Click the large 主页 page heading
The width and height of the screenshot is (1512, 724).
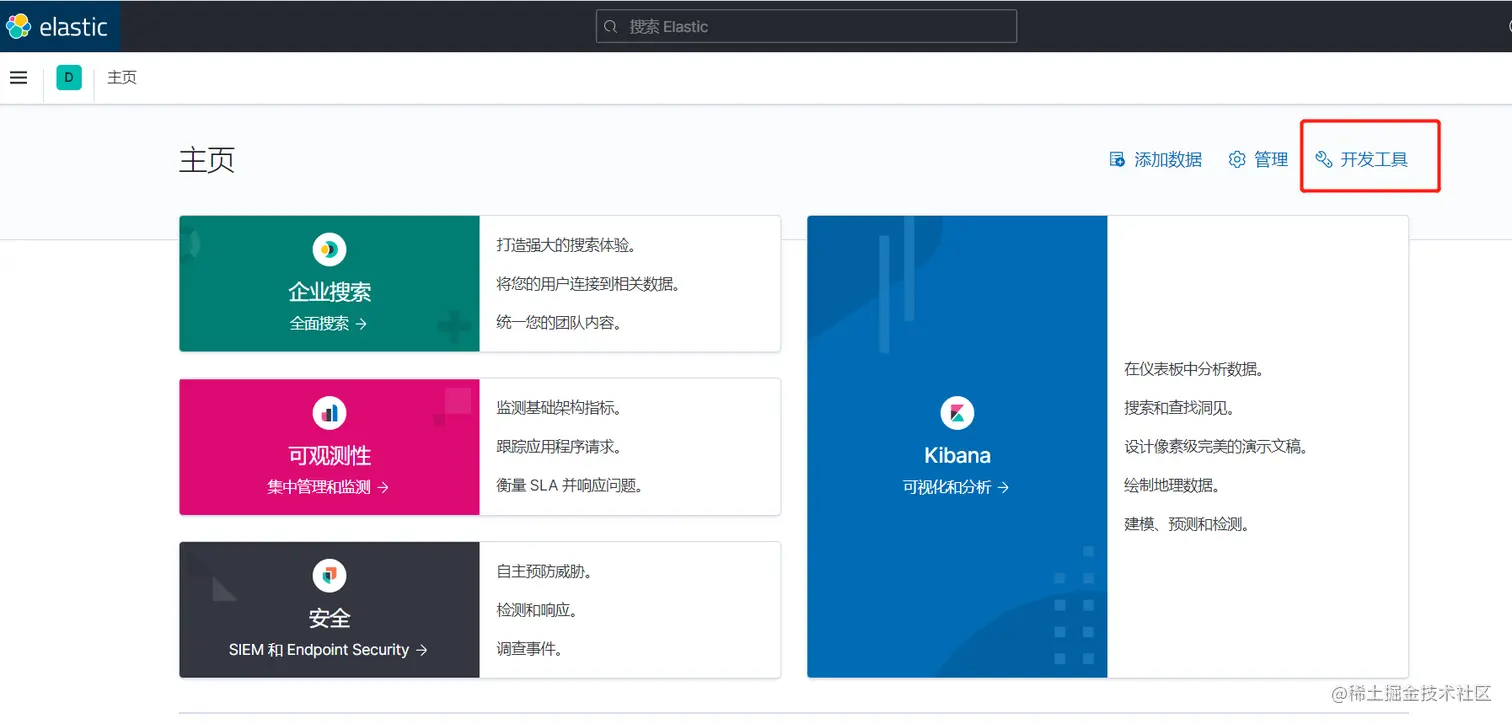coord(207,160)
